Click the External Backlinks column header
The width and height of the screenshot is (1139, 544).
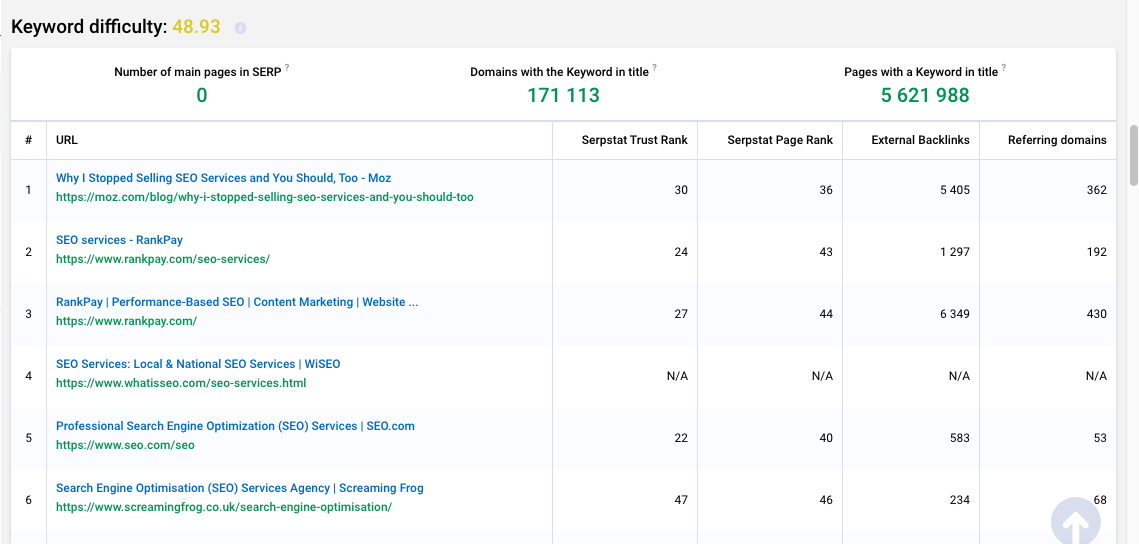point(920,140)
